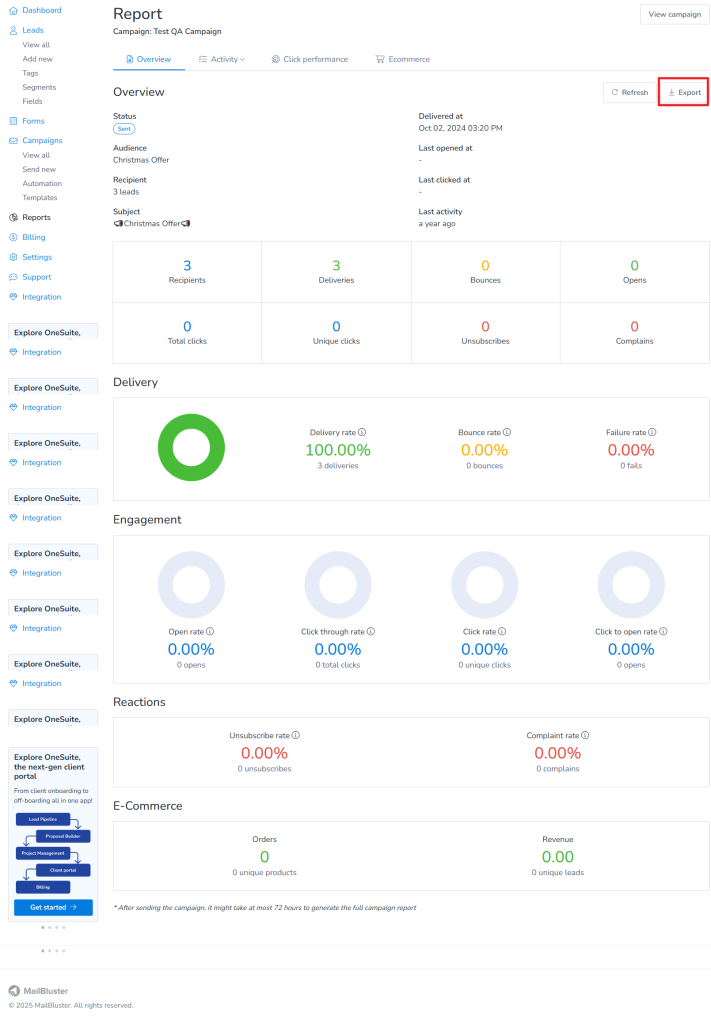Click the info icon beside Open rate
This screenshot has height=1024, width=711.
point(211,632)
